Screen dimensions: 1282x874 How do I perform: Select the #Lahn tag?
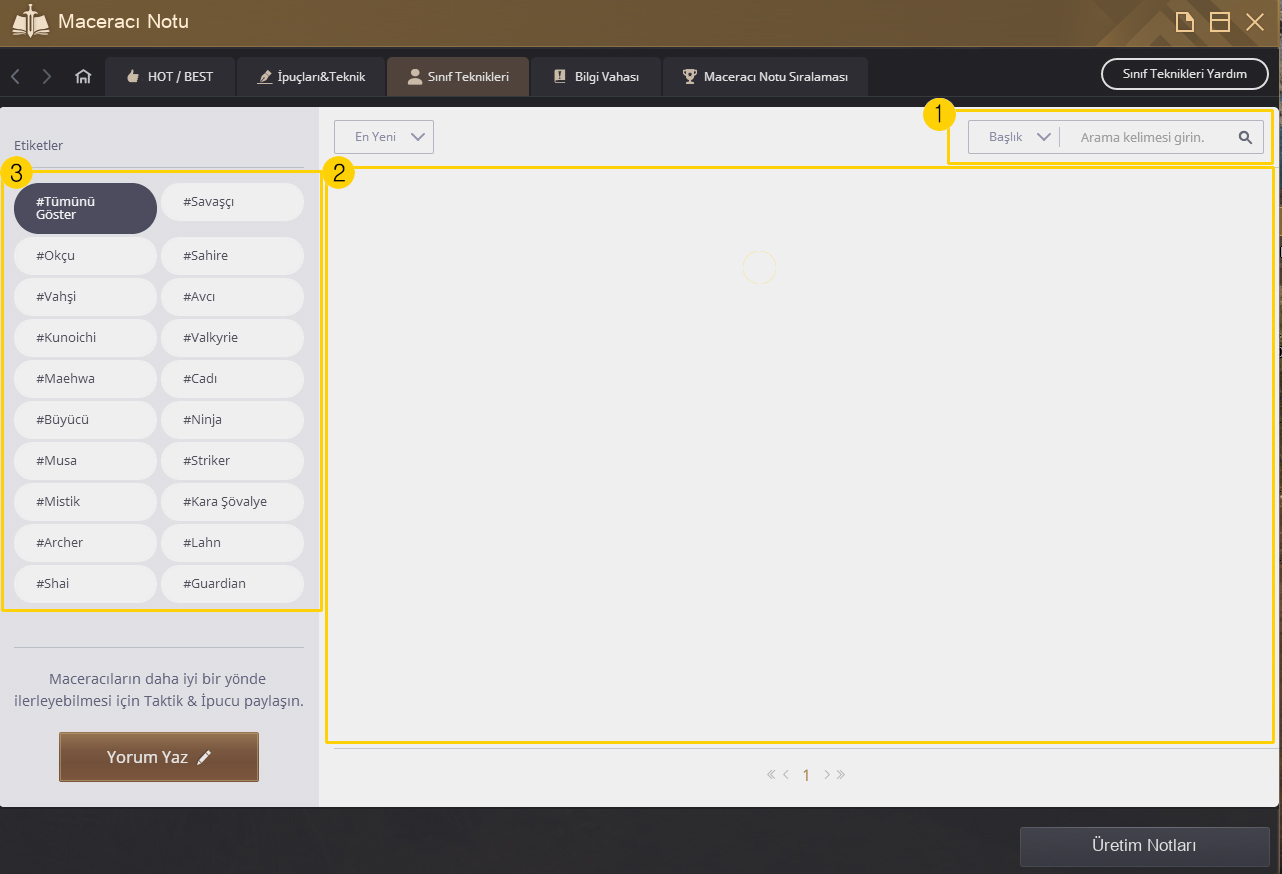coord(232,543)
